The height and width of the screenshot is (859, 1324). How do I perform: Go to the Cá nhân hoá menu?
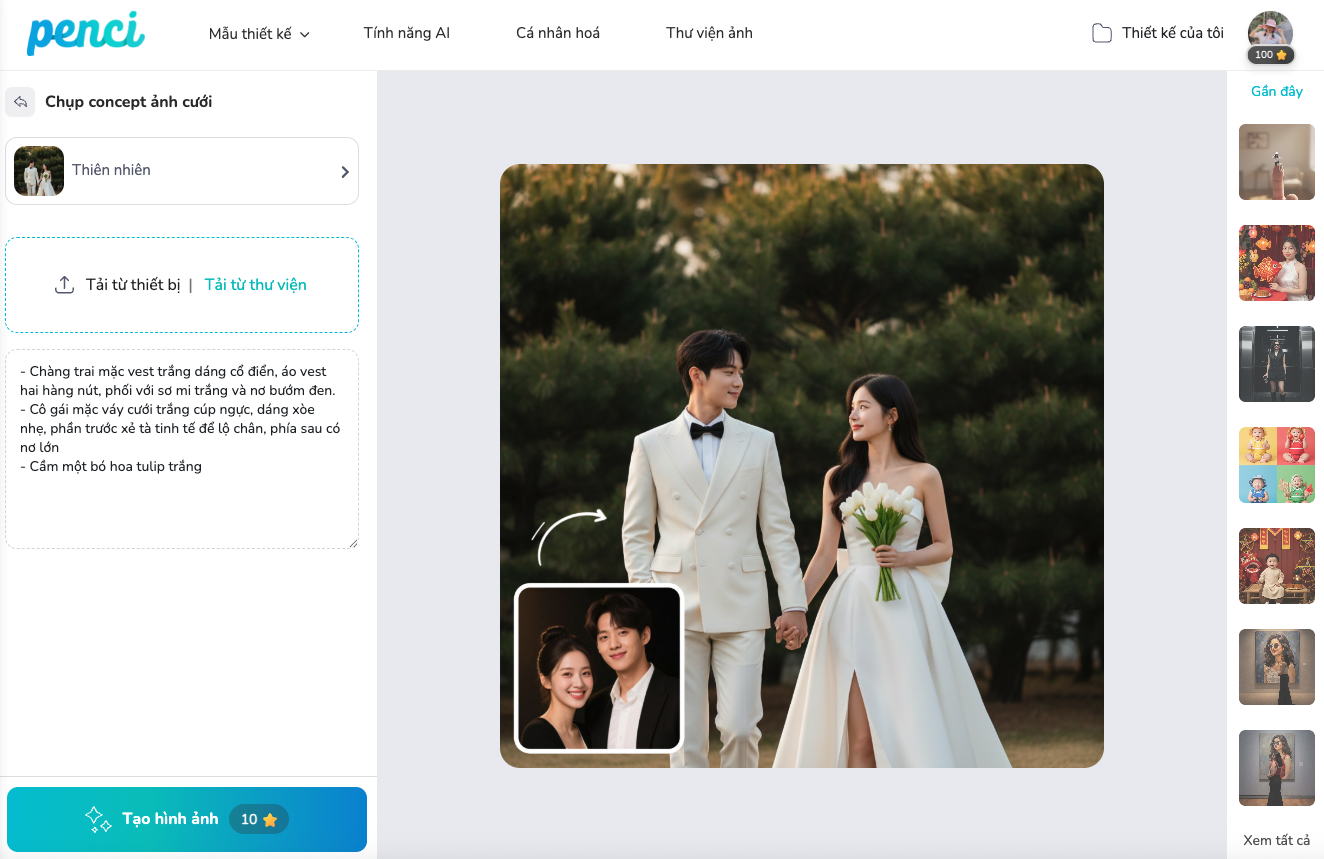(557, 33)
